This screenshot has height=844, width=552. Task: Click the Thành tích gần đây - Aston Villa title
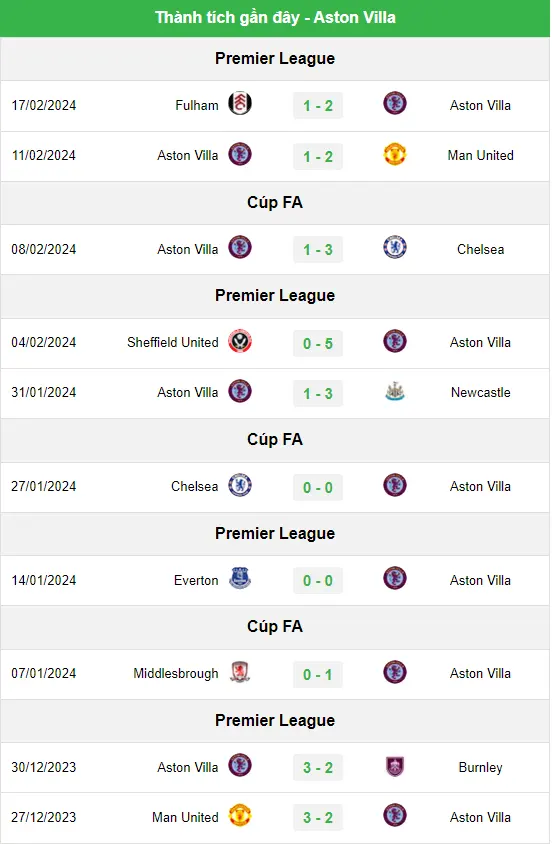click(275, 17)
